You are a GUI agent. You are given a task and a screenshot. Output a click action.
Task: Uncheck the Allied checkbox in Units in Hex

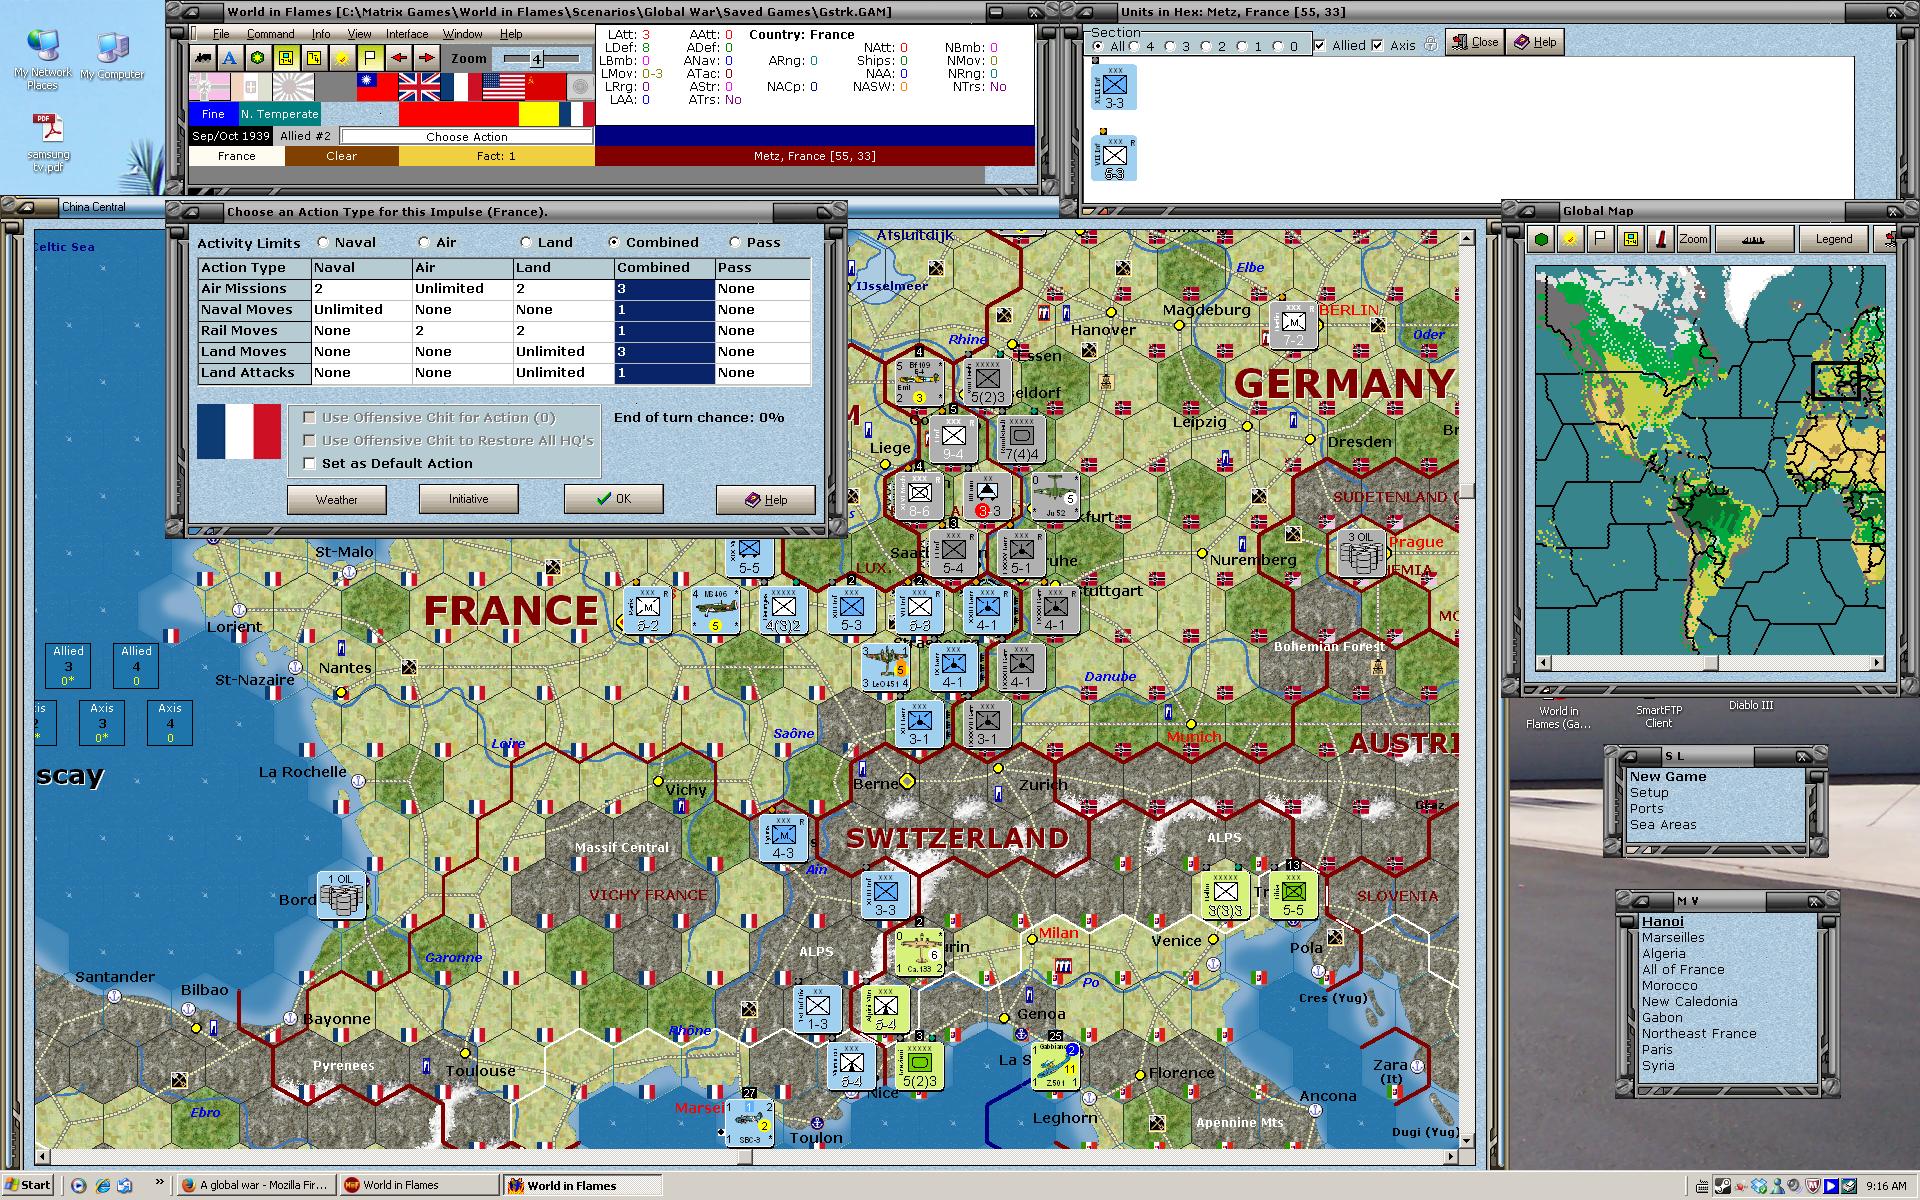1320,45
